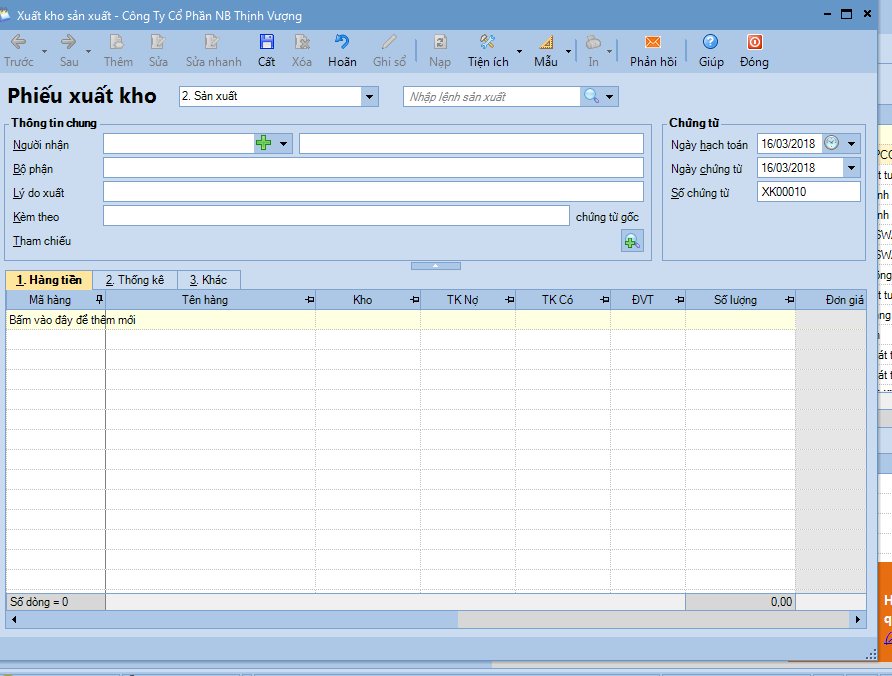This screenshot has width=892, height=676.
Task: Pin the TK Nợ column
Action: pyautogui.click(x=510, y=299)
